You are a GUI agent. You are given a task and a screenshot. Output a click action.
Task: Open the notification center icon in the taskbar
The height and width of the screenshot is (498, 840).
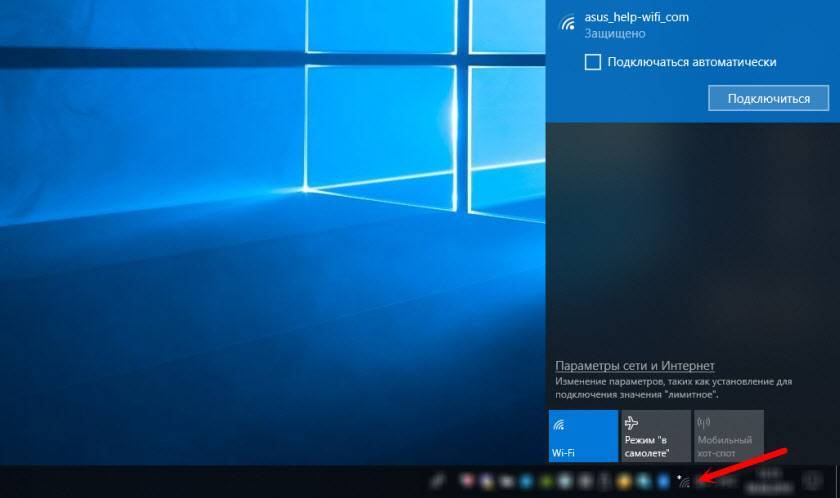click(813, 481)
